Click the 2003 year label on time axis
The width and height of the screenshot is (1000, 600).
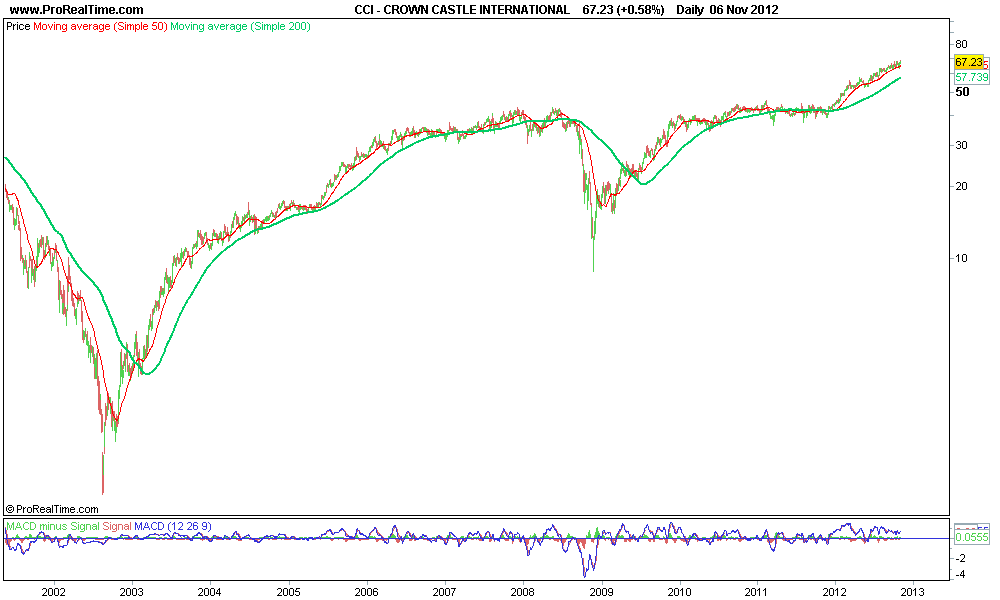tap(131, 592)
